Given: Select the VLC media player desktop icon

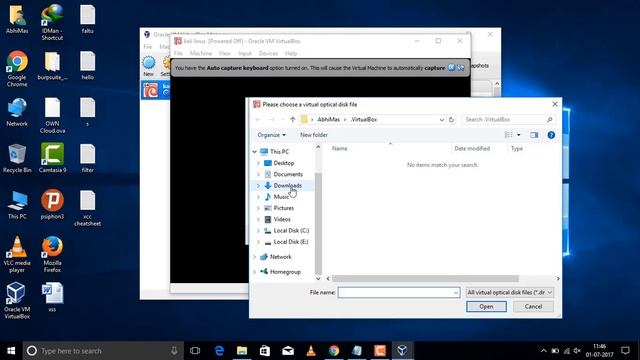Looking at the screenshot, I should [17, 254].
